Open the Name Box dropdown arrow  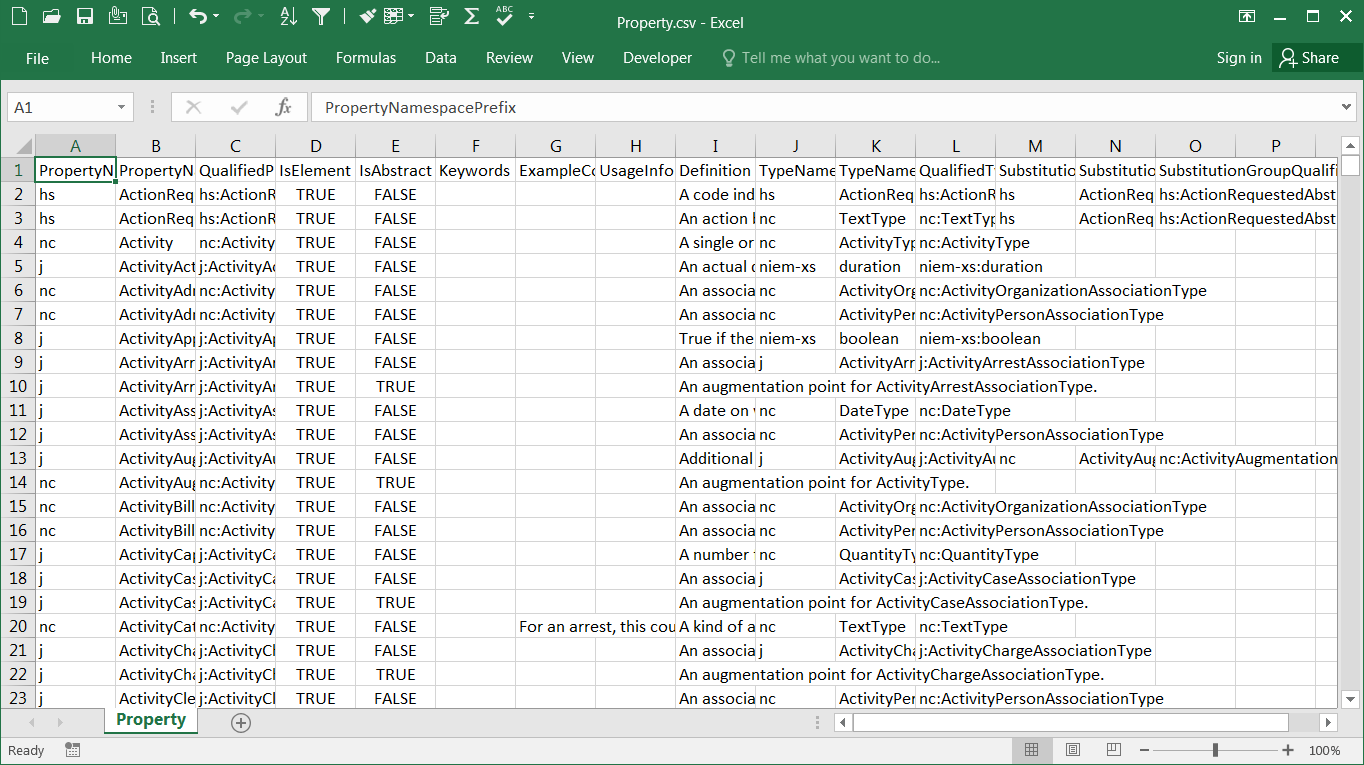122,107
